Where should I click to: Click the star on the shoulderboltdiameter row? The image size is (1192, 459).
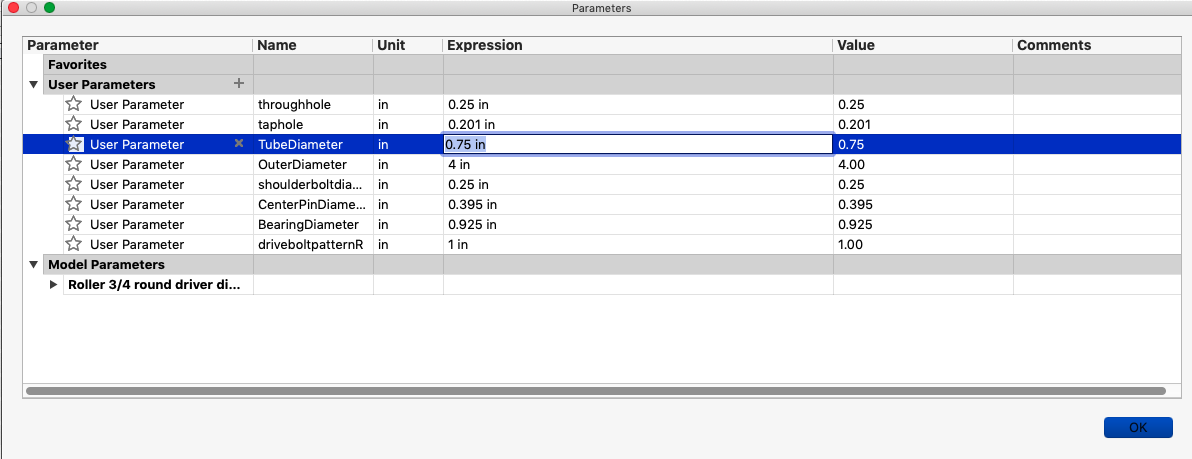pyautogui.click(x=73, y=184)
